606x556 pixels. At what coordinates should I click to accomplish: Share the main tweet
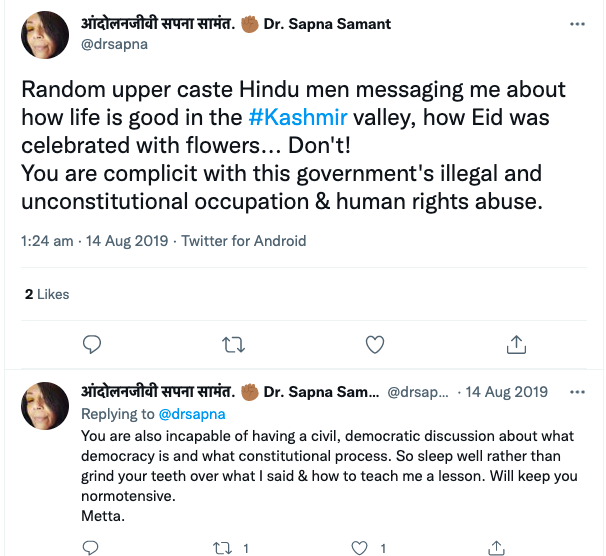[x=516, y=345]
